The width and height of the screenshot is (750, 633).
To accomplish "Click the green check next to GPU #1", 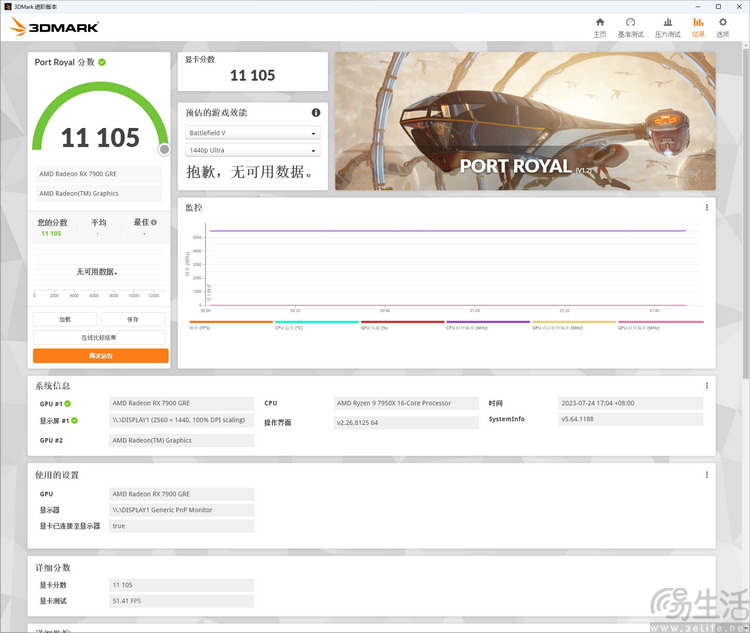I will coord(68,404).
